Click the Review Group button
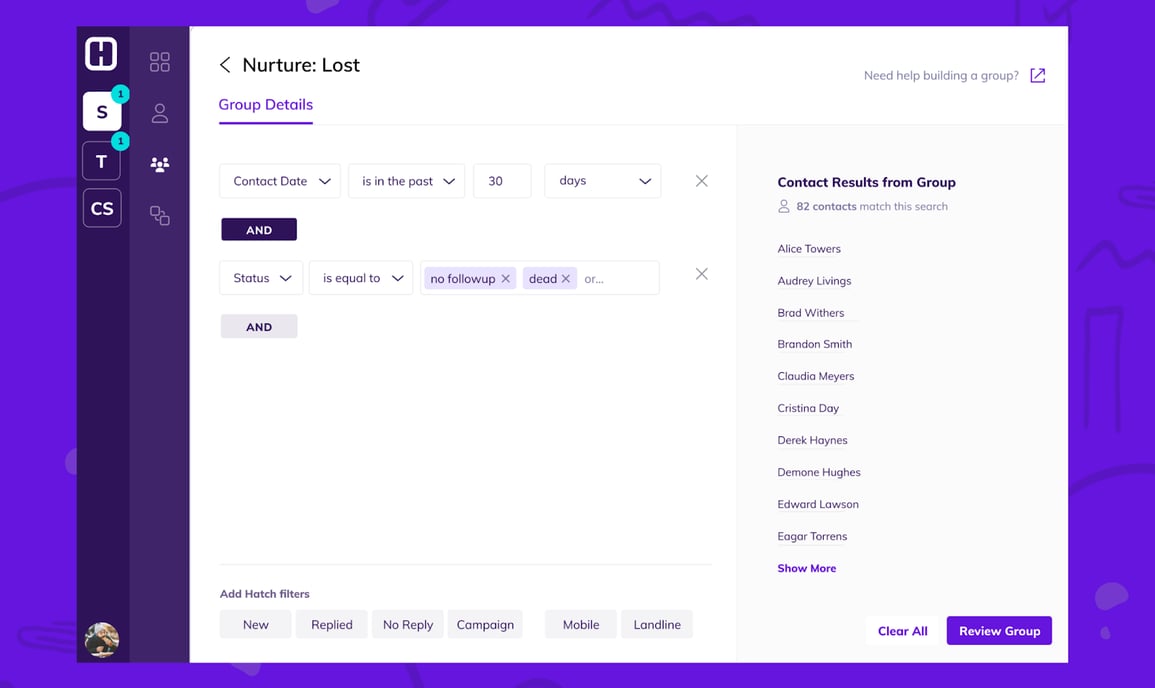The image size is (1155, 688). point(999,630)
